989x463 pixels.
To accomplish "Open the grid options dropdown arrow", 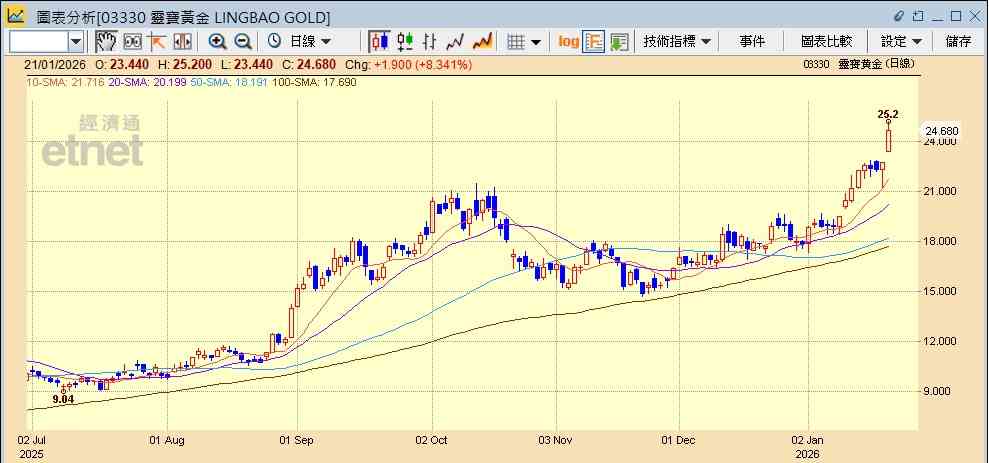I will [x=536, y=42].
